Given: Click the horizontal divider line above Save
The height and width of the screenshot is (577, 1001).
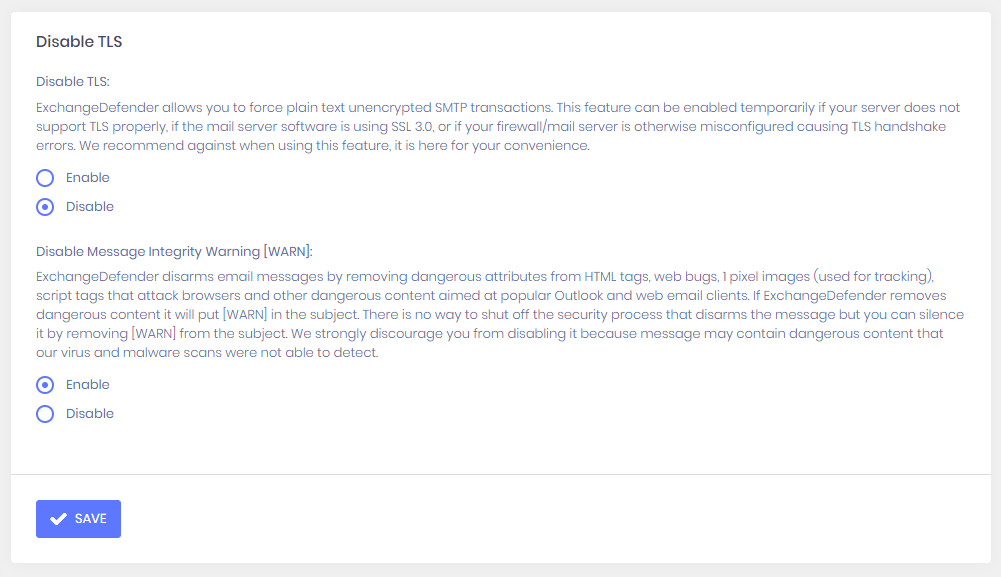Looking at the screenshot, I should tap(500, 474).
